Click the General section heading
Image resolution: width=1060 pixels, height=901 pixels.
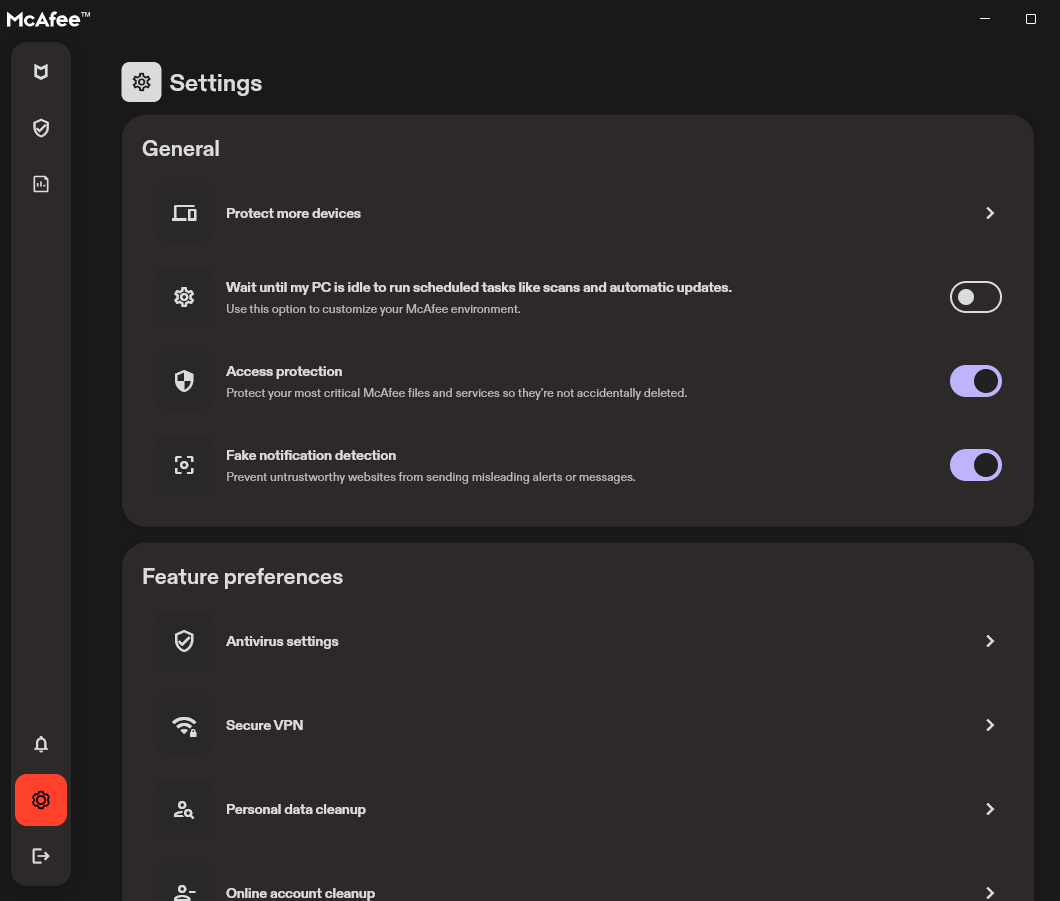[180, 149]
